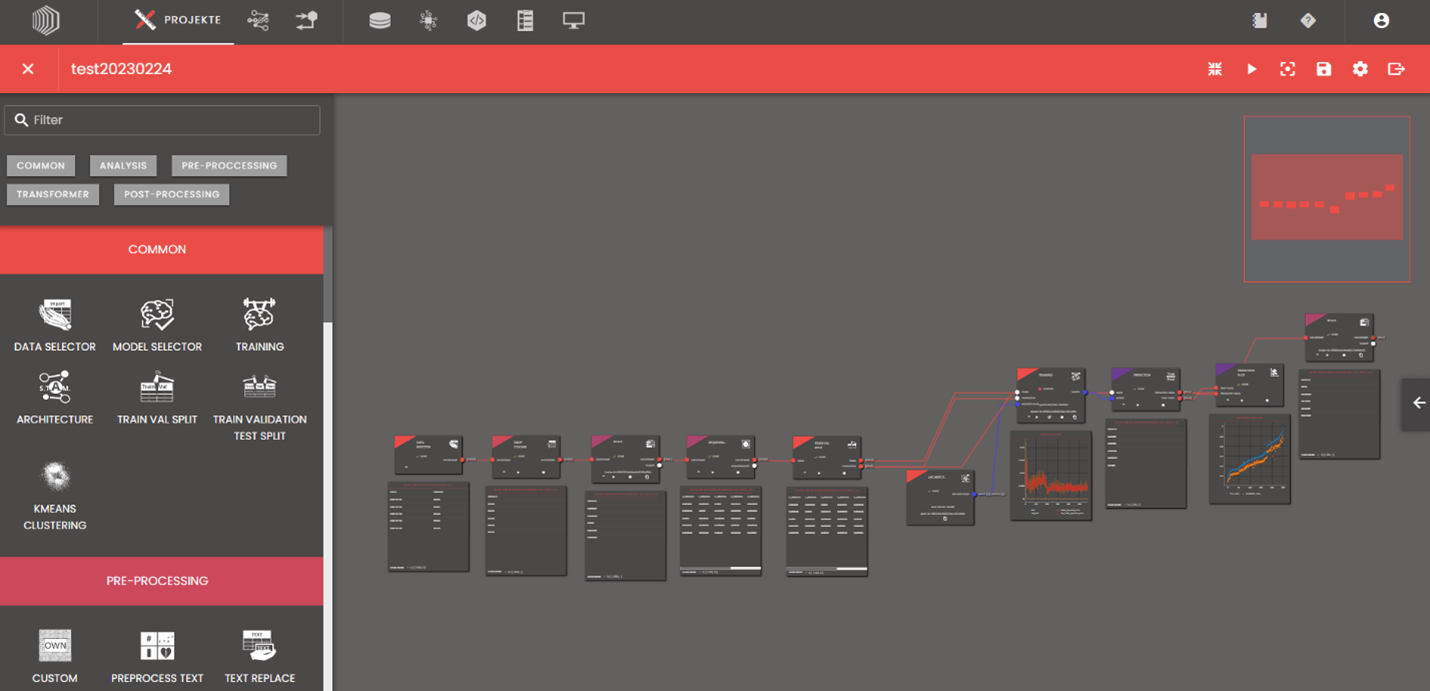Click the Filter search field
Viewport: 1430px width, 691px height.
(162, 120)
